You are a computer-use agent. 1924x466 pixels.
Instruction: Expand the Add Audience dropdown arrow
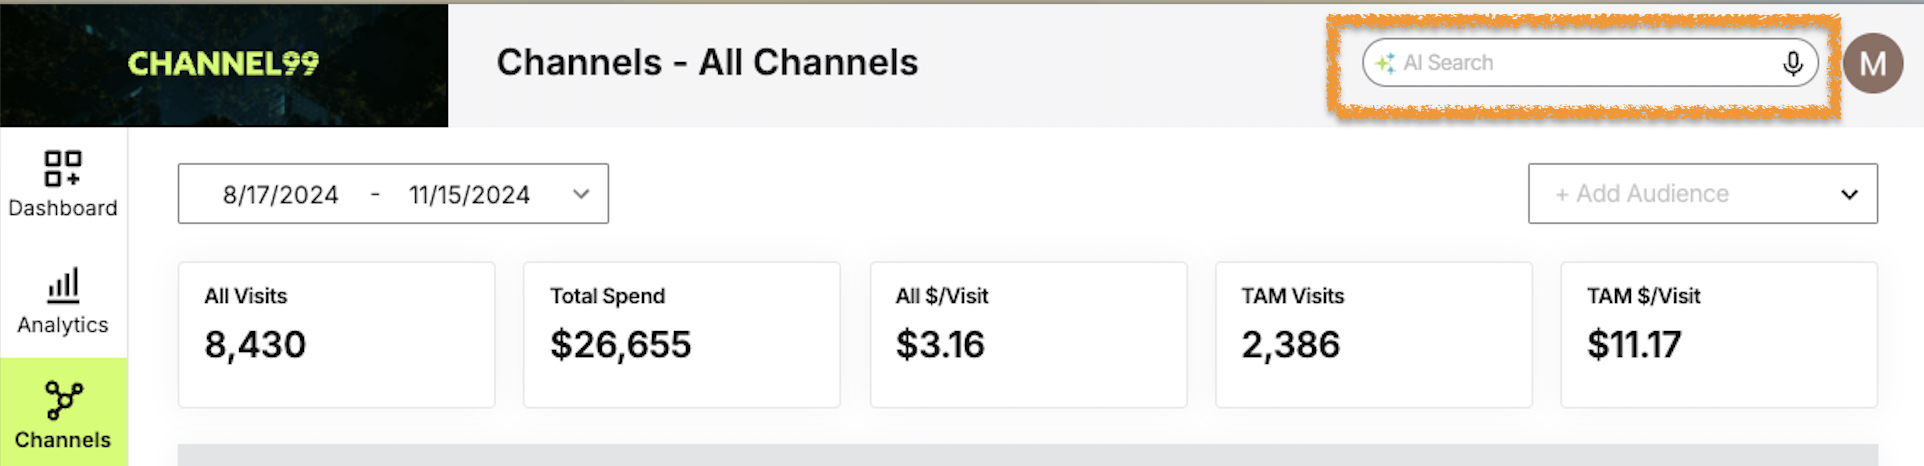pos(1850,194)
